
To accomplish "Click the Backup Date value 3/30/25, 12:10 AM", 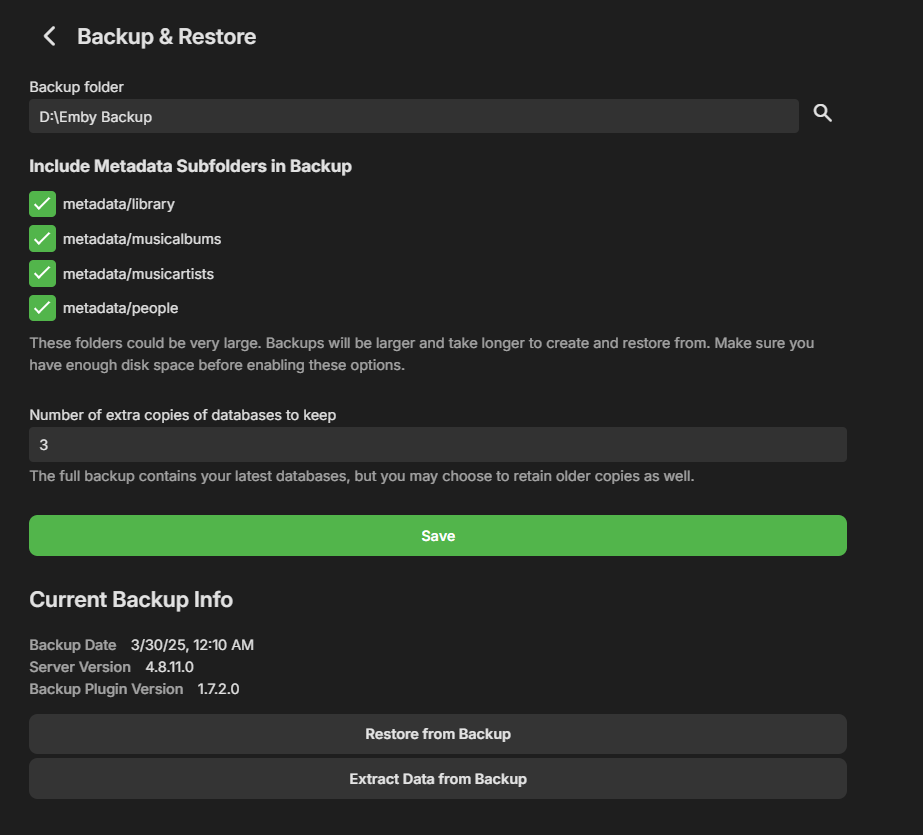I will (x=192, y=645).
